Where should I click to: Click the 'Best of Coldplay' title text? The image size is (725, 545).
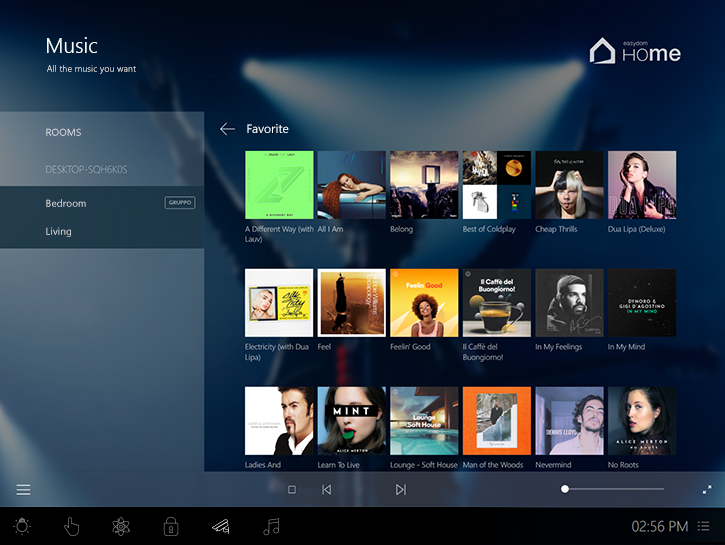tap(489, 229)
